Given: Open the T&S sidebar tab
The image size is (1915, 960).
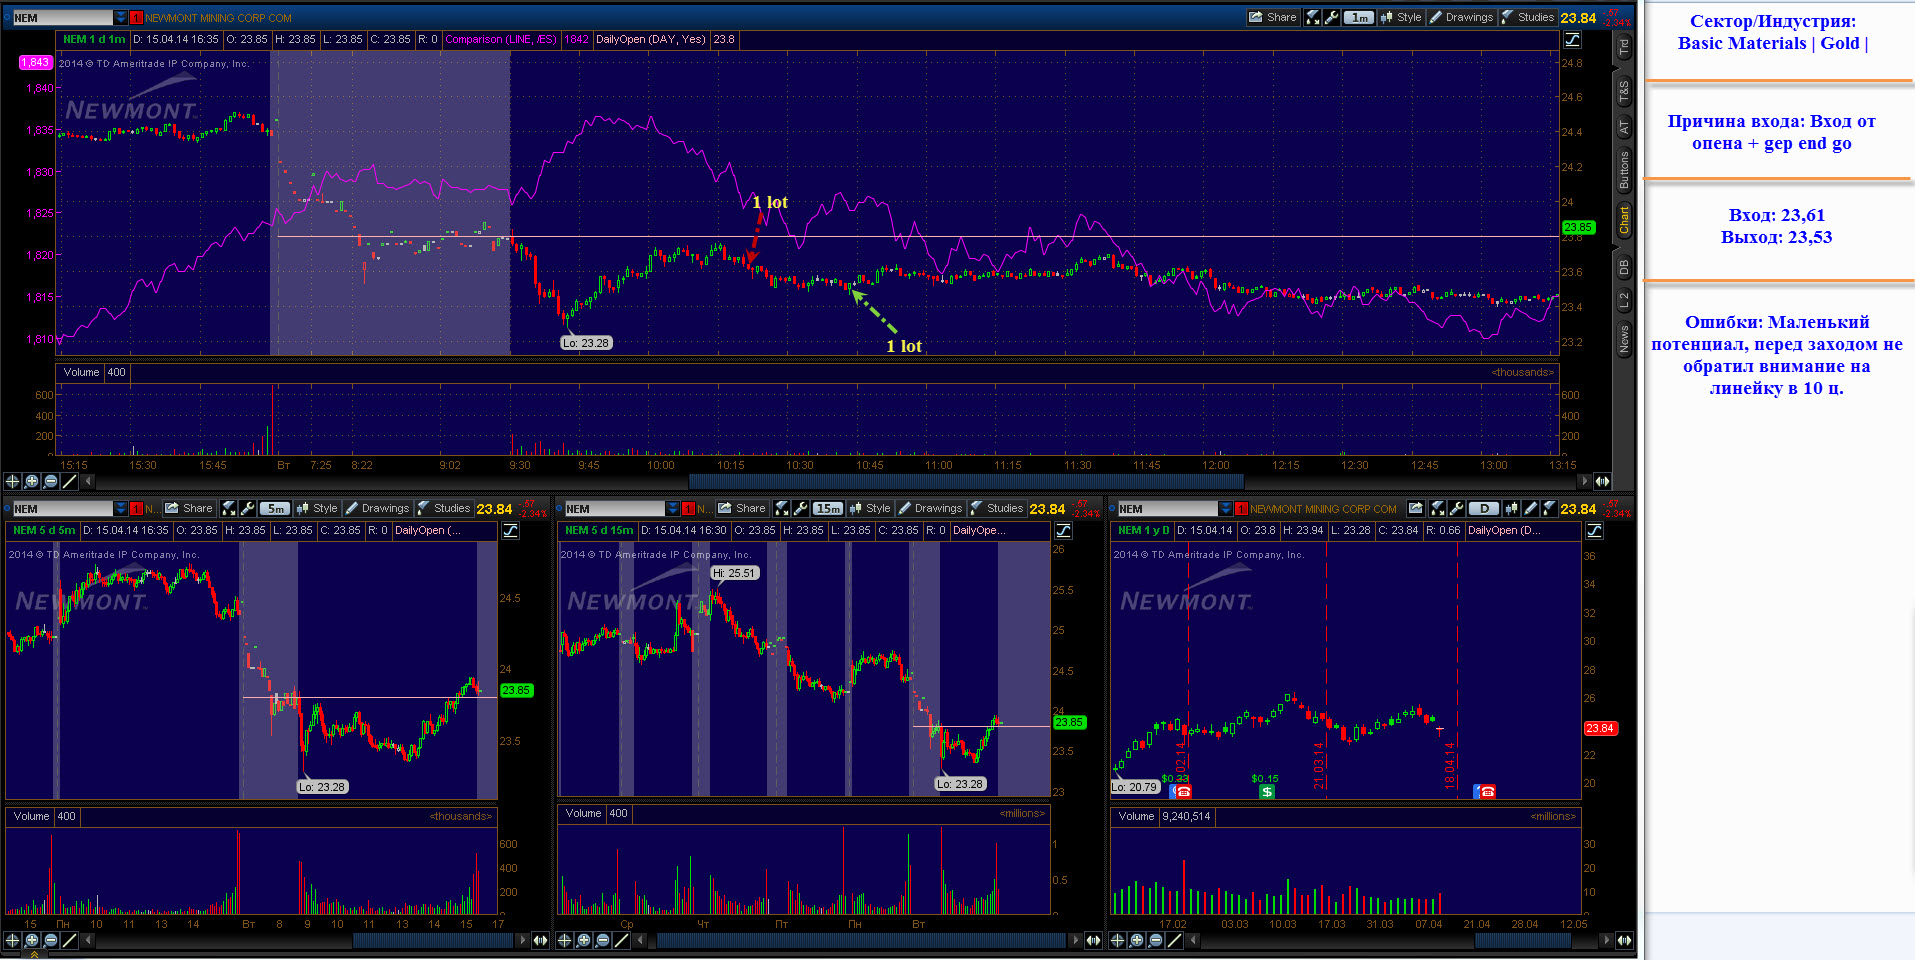Looking at the screenshot, I should pos(1624,91).
